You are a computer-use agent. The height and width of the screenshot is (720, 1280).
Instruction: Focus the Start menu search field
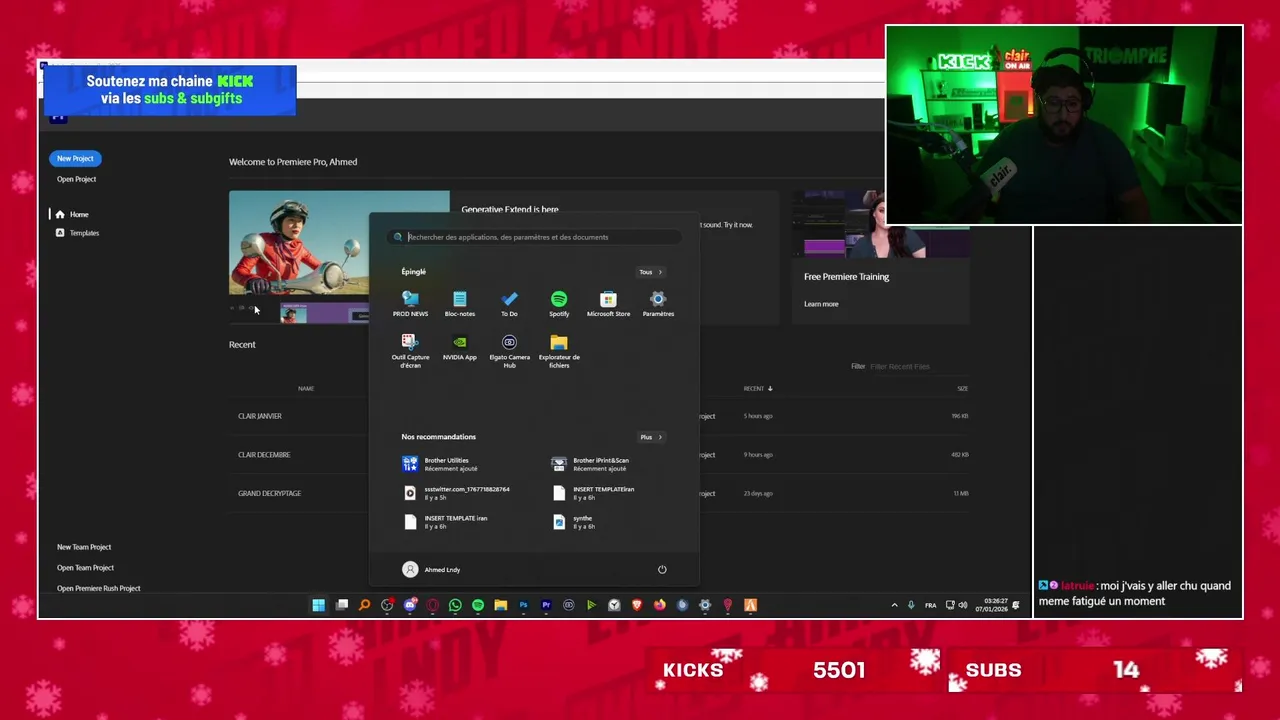tap(534, 237)
